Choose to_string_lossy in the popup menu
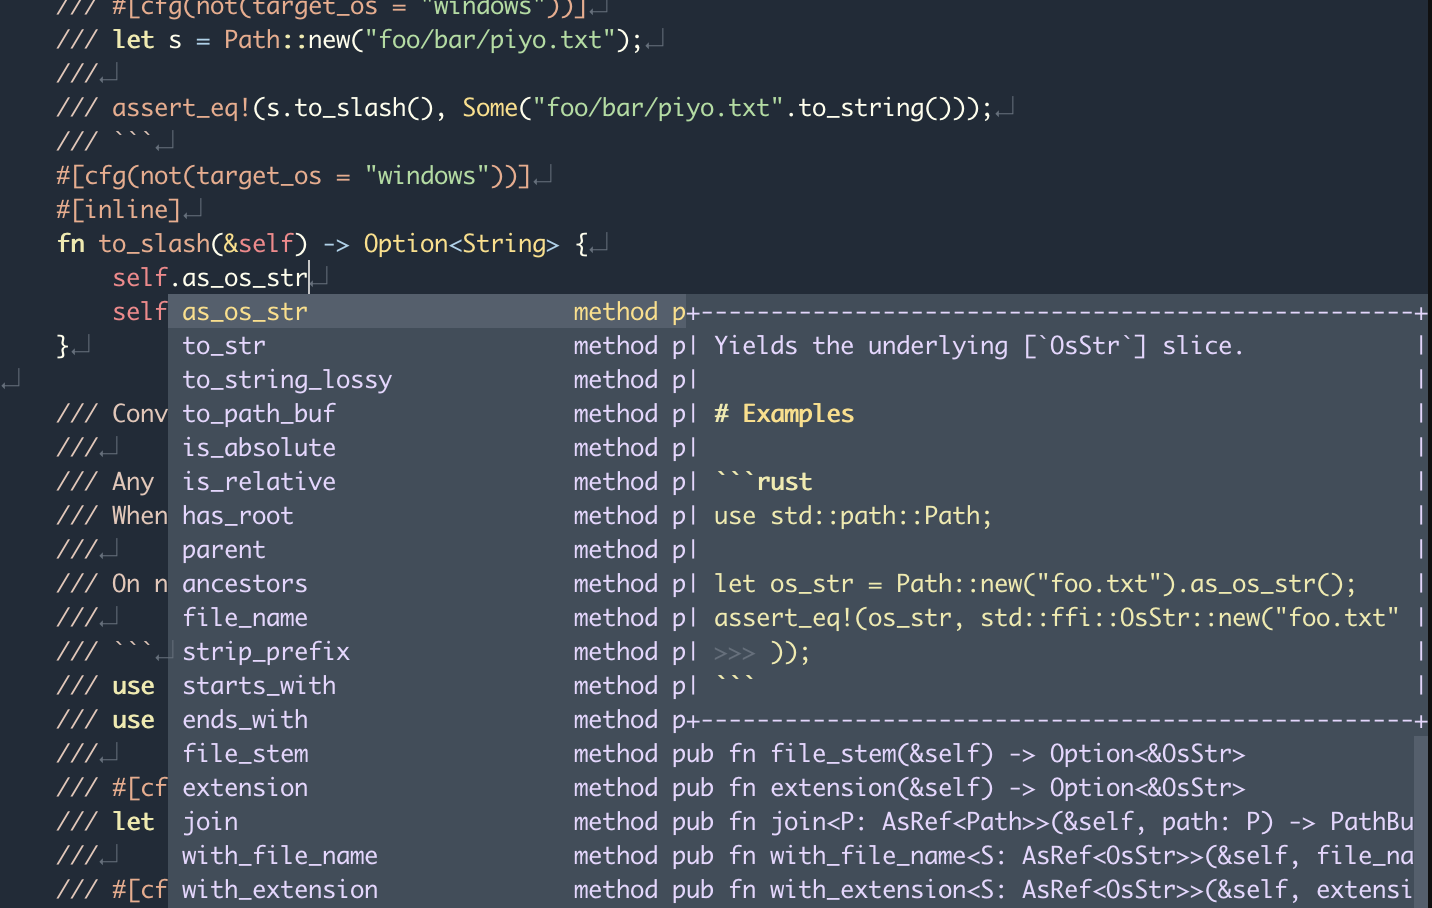The height and width of the screenshot is (908, 1432). click(x=287, y=379)
